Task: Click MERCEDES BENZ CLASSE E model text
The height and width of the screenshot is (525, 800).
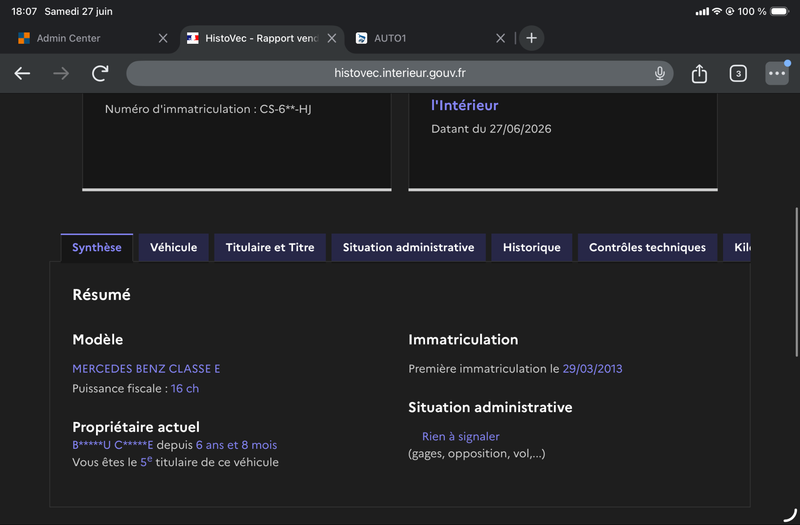Action: pyautogui.click(x=146, y=369)
